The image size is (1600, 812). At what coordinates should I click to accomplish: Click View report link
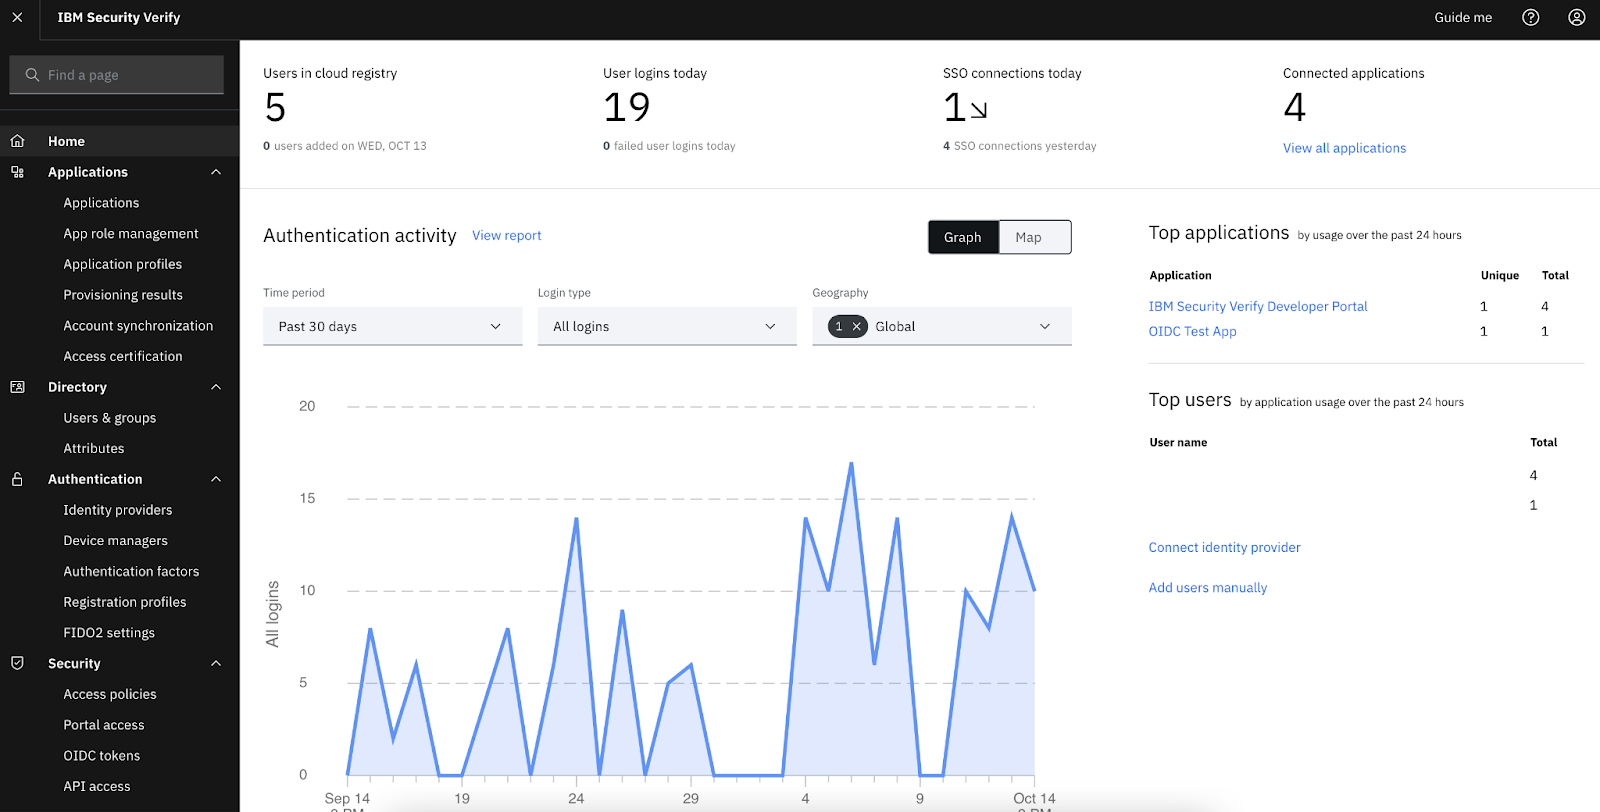pyautogui.click(x=507, y=236)
